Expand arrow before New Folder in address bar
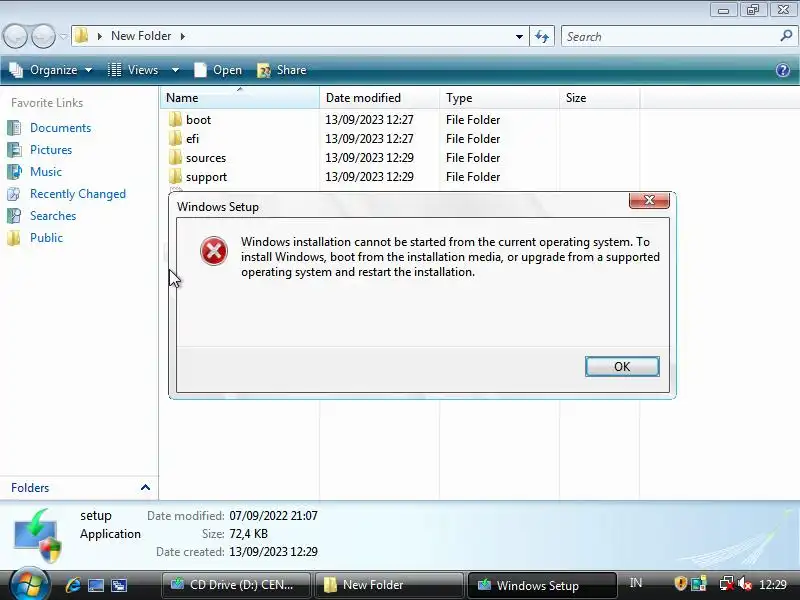The image size is (800, 600). pyautogui.click(x=99, y=36)
